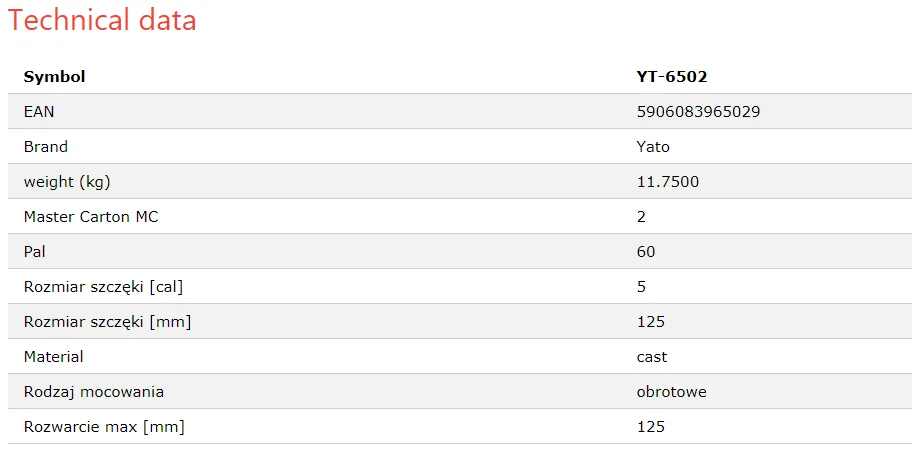Click the obrotowe mounting value
The image size is (912, 464).
pyautogui.click(x=671, y=392)
